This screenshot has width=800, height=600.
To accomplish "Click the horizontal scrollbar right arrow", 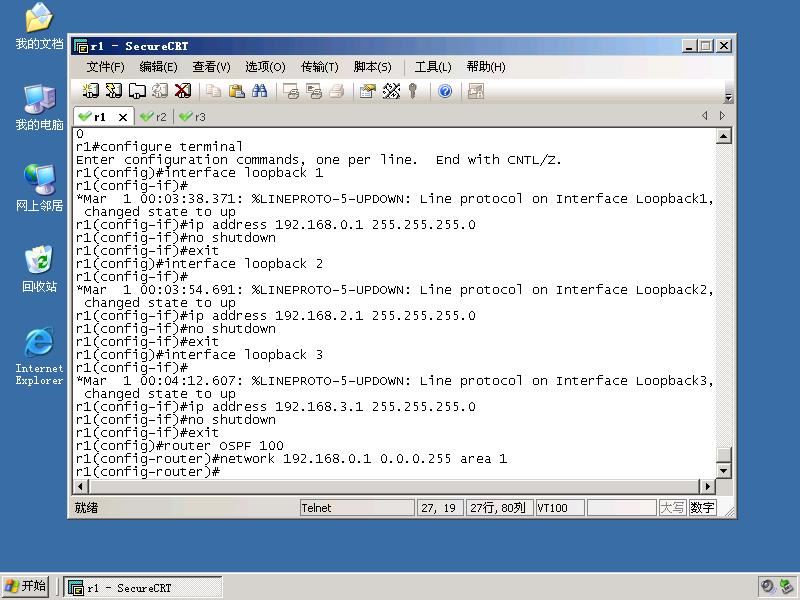I will tap(707, 486).
